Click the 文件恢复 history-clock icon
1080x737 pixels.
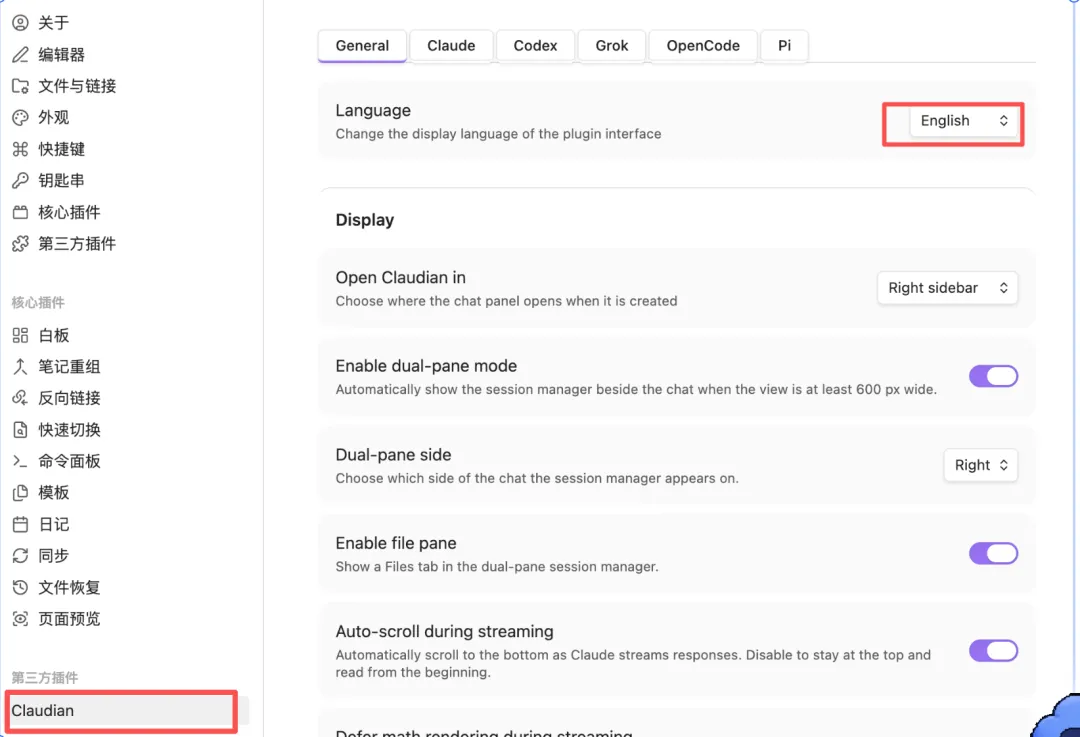21,588
